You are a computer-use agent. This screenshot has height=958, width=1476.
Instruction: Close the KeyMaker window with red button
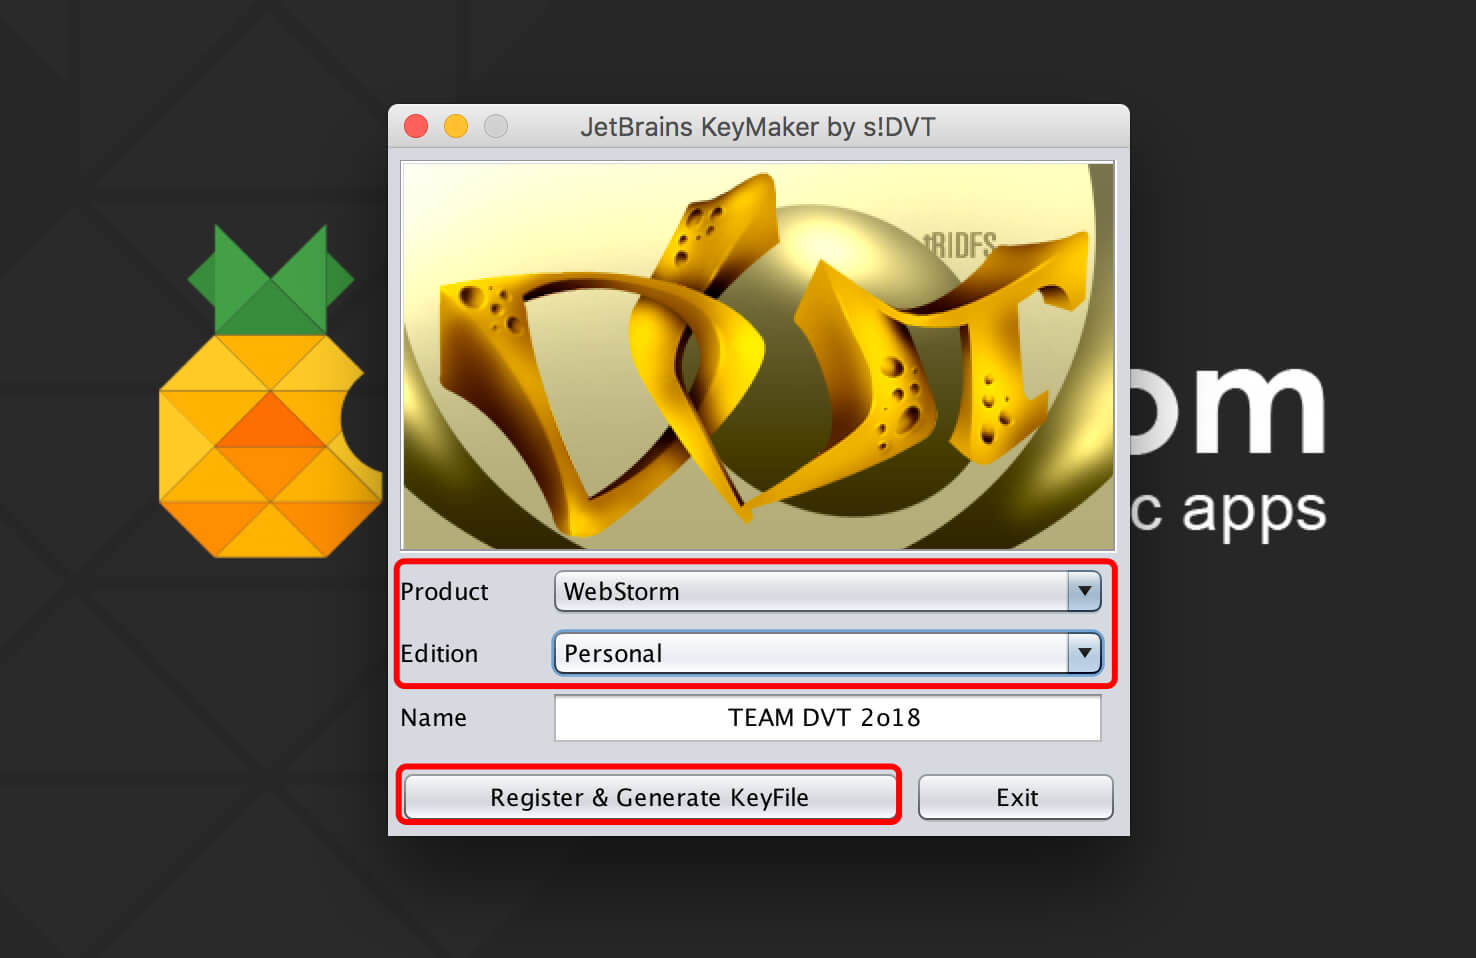click(416, 126)
